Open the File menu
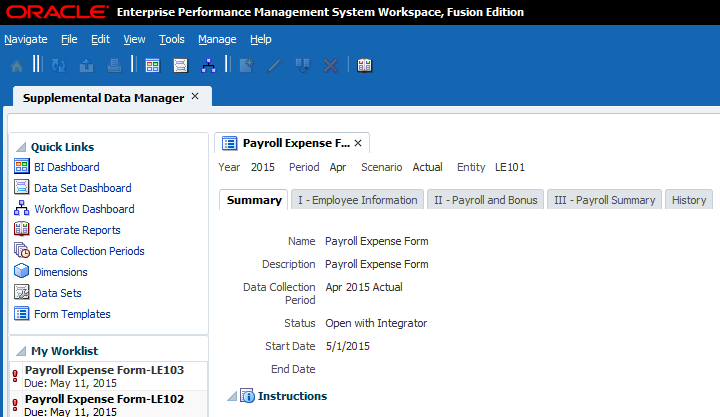Image resolution: width=720 pixels, height=417 pixels. (69, 39)
